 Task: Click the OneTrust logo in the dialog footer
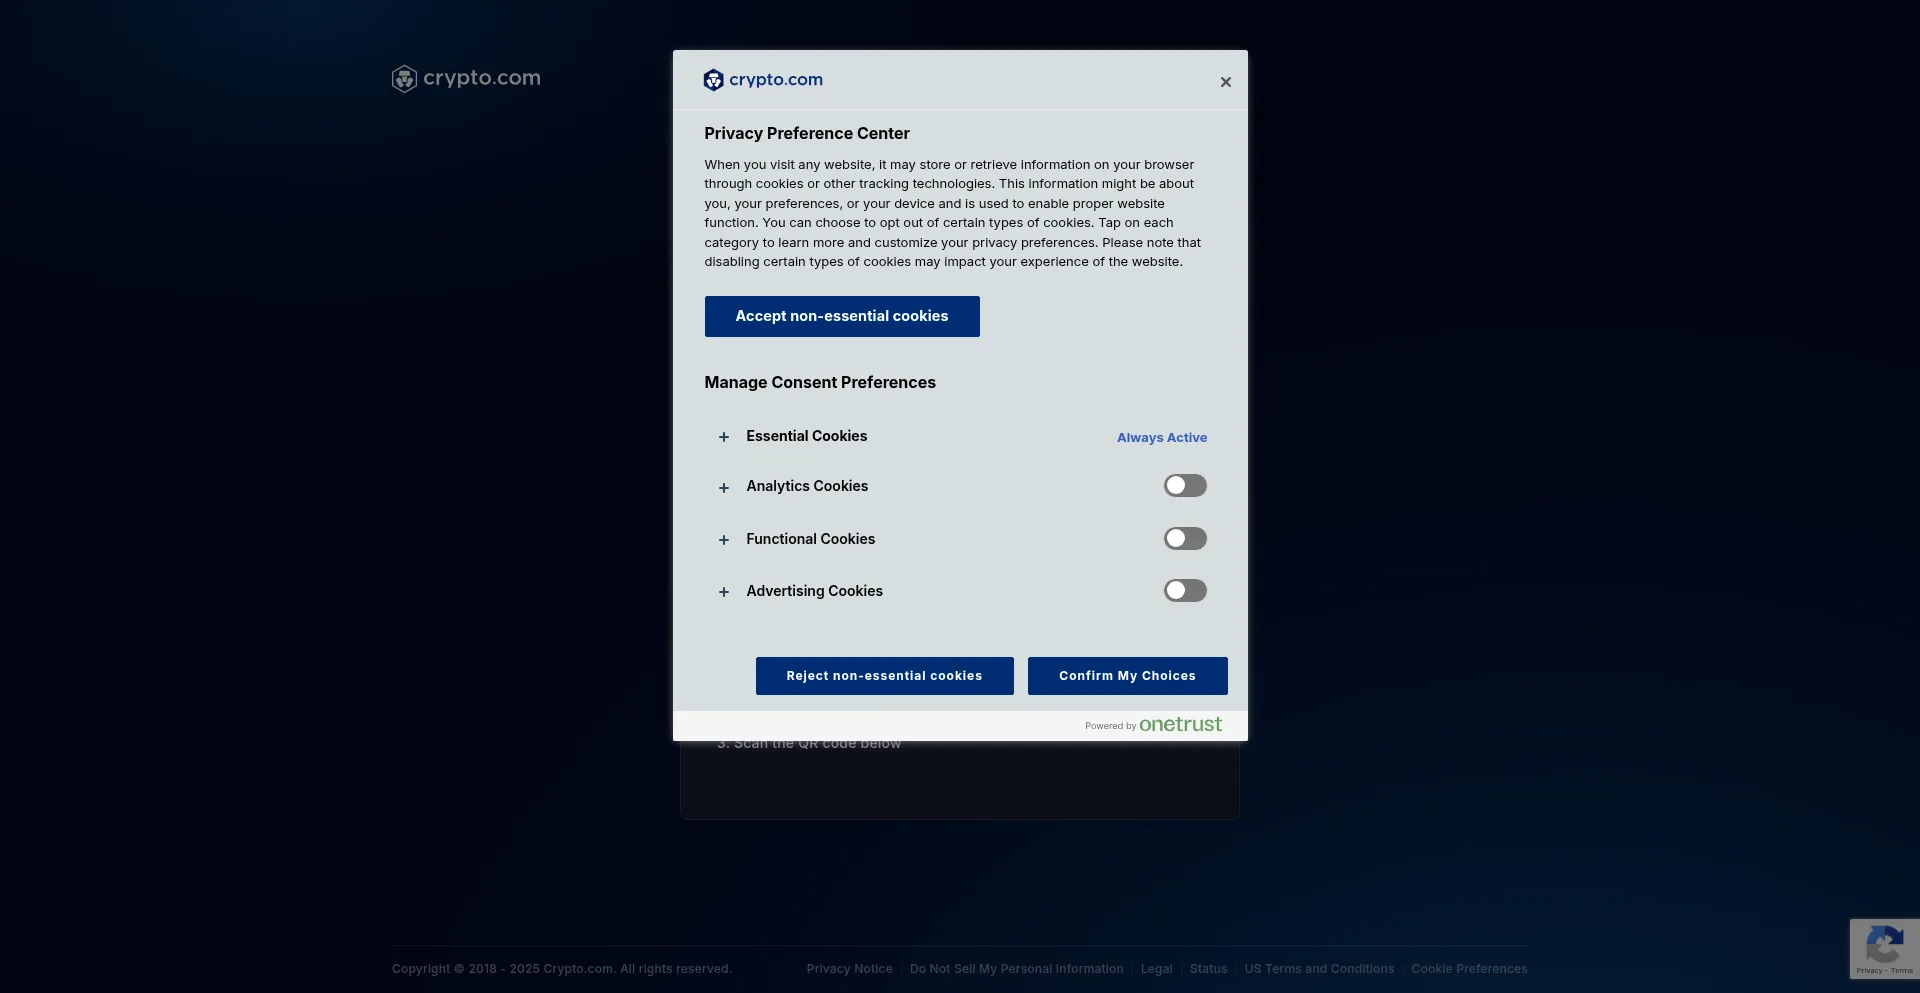click(1179, 724)
